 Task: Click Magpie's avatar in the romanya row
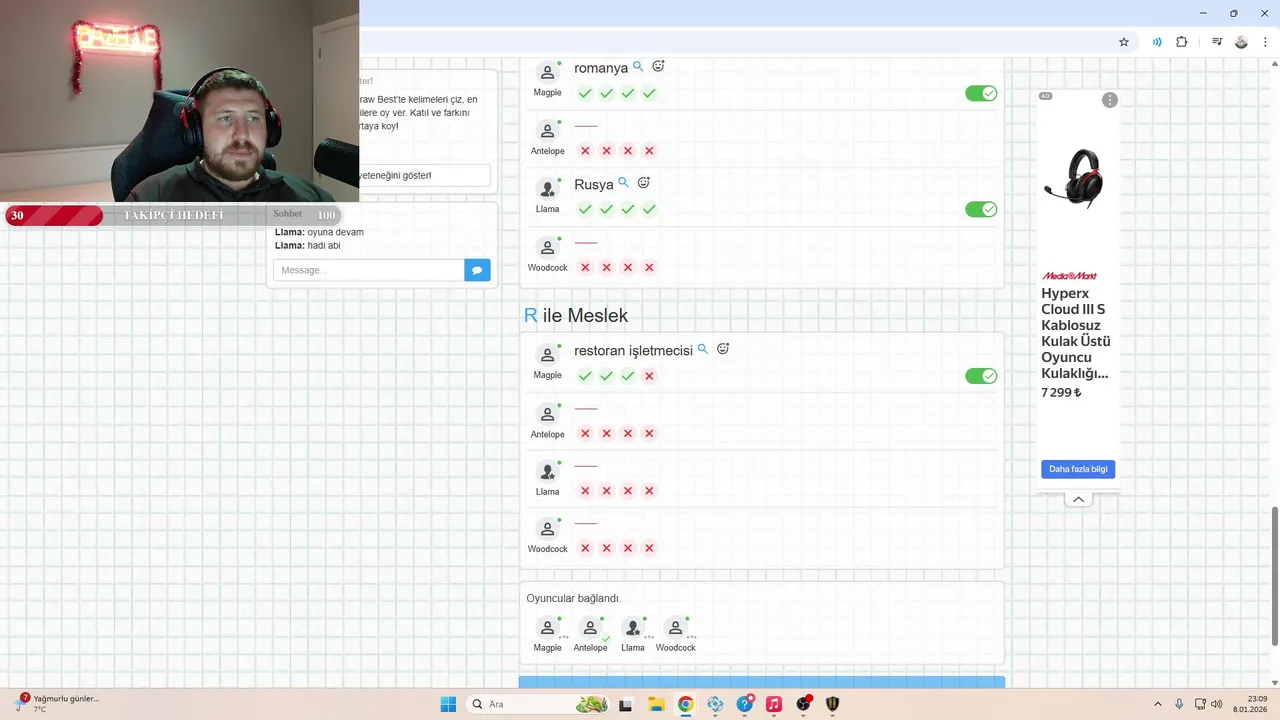click(x=547, y=72)
